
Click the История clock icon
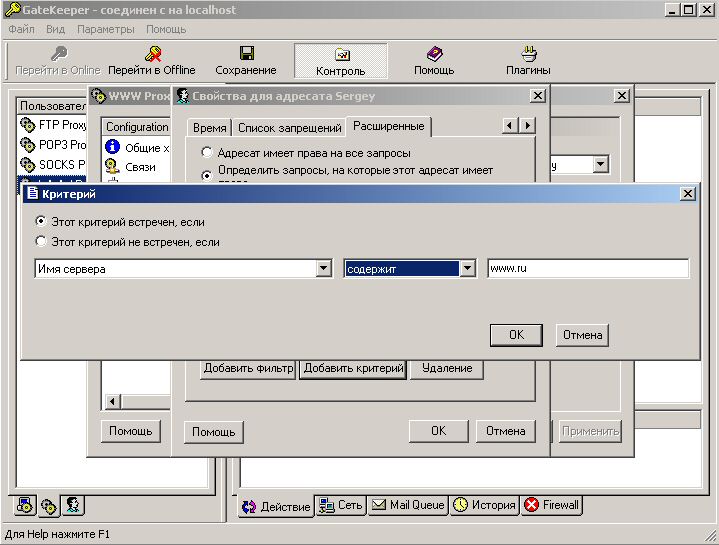point(460,505)
